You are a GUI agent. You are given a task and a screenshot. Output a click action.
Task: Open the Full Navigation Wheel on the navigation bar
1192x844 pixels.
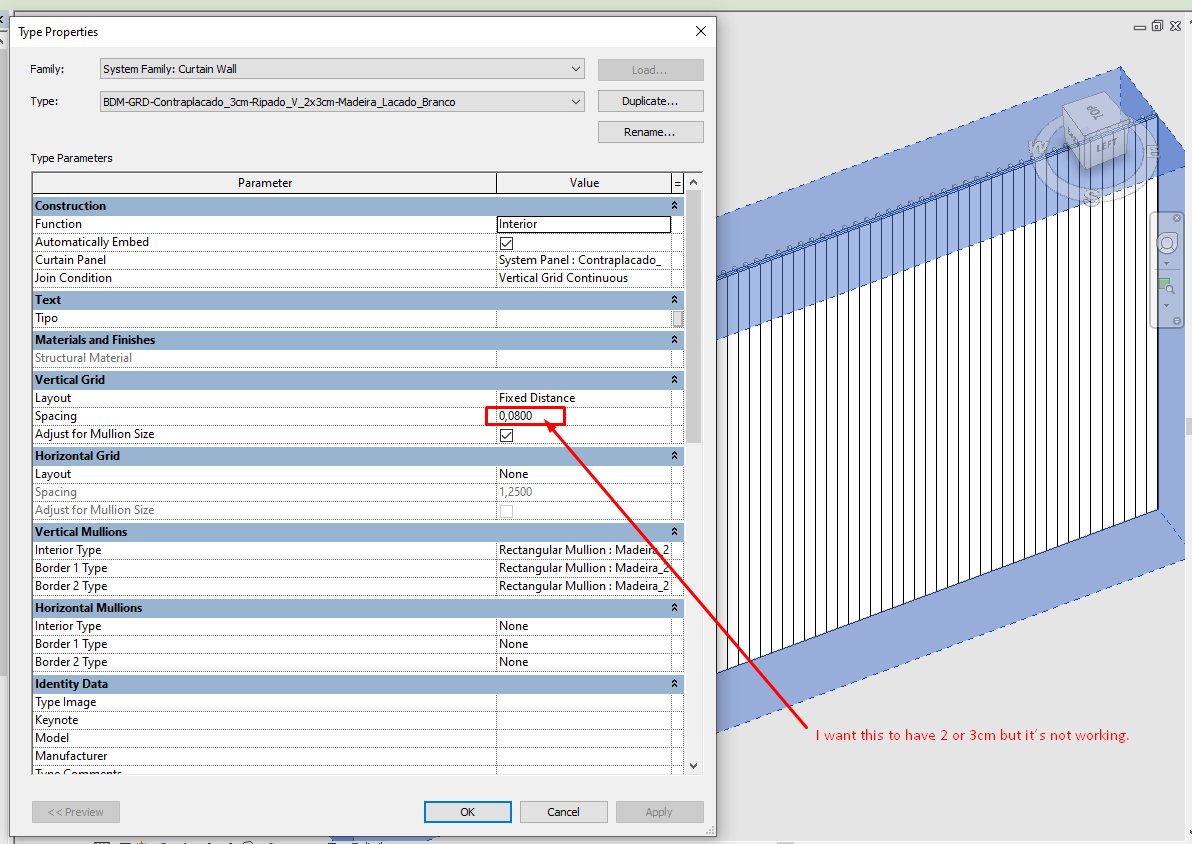(1167, 243)
